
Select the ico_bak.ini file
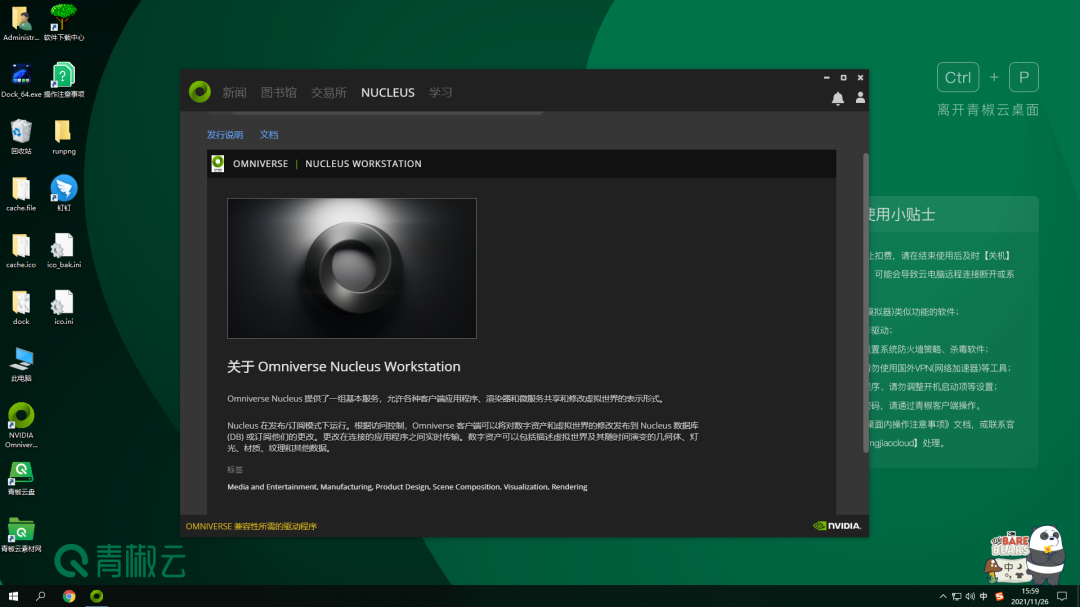[x=63, y=251]
